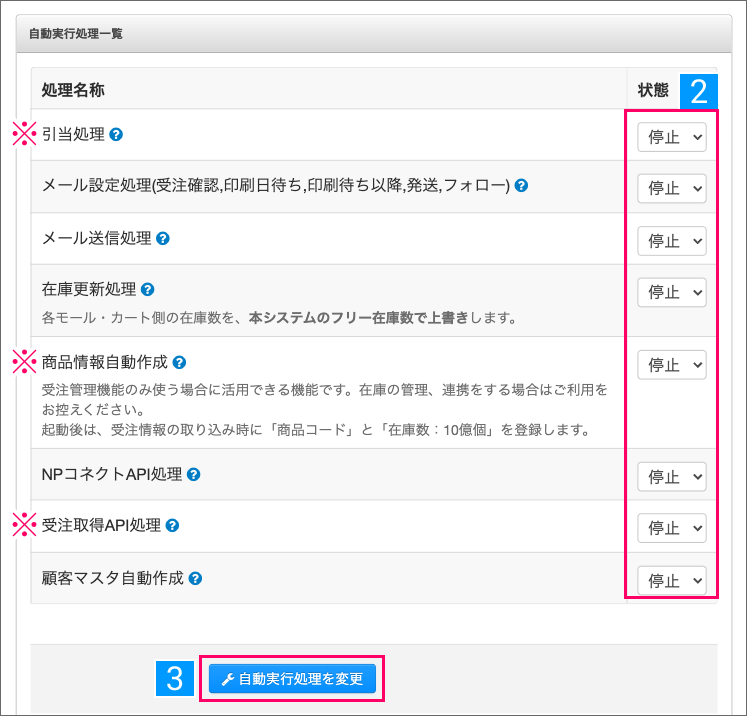Click the 自動実行処理を変更 button

click(293, 680)
